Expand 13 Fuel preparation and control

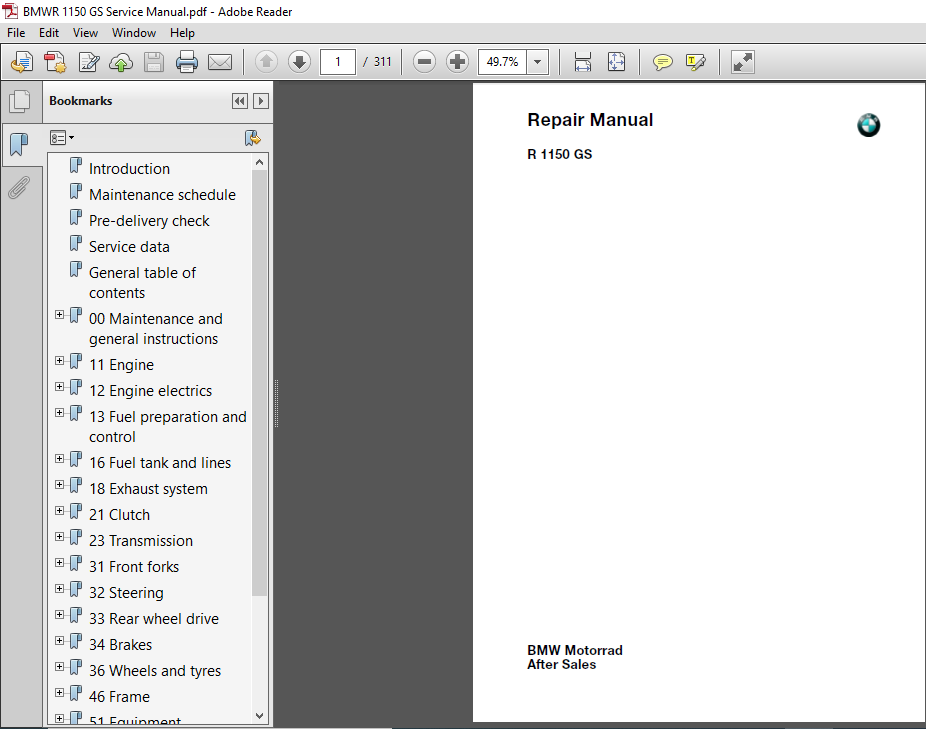click(x=60, y=412)
